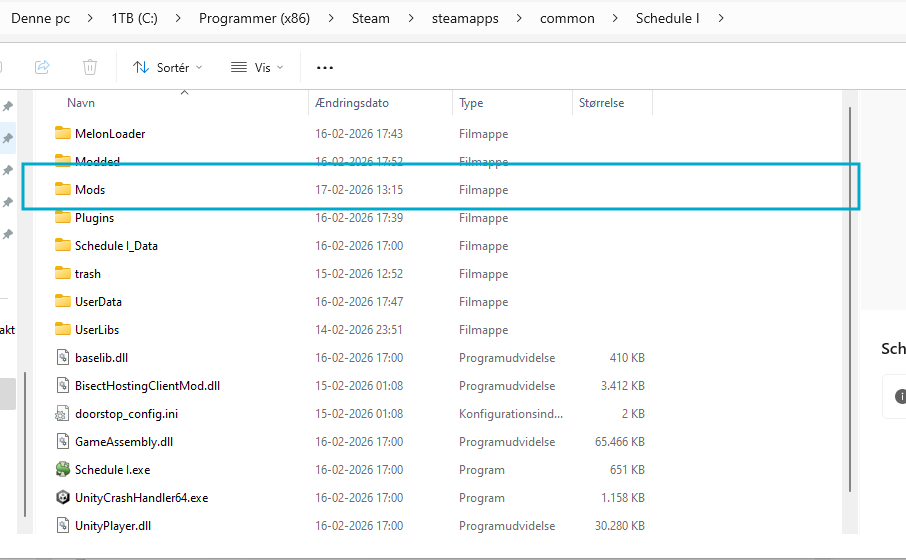The width and height of the screenshot is (906, 560).
Task: Select the doorstop_config.ini file name
Action: click(126, 414)
